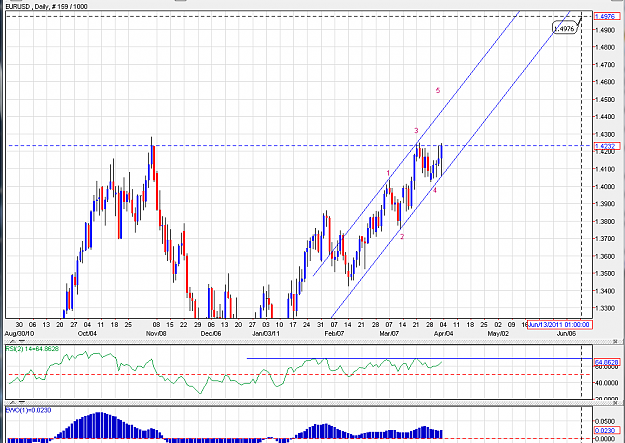Click the up arrow on the EWO pane divider
625x443 pixels.
click(x=13, y=402)
